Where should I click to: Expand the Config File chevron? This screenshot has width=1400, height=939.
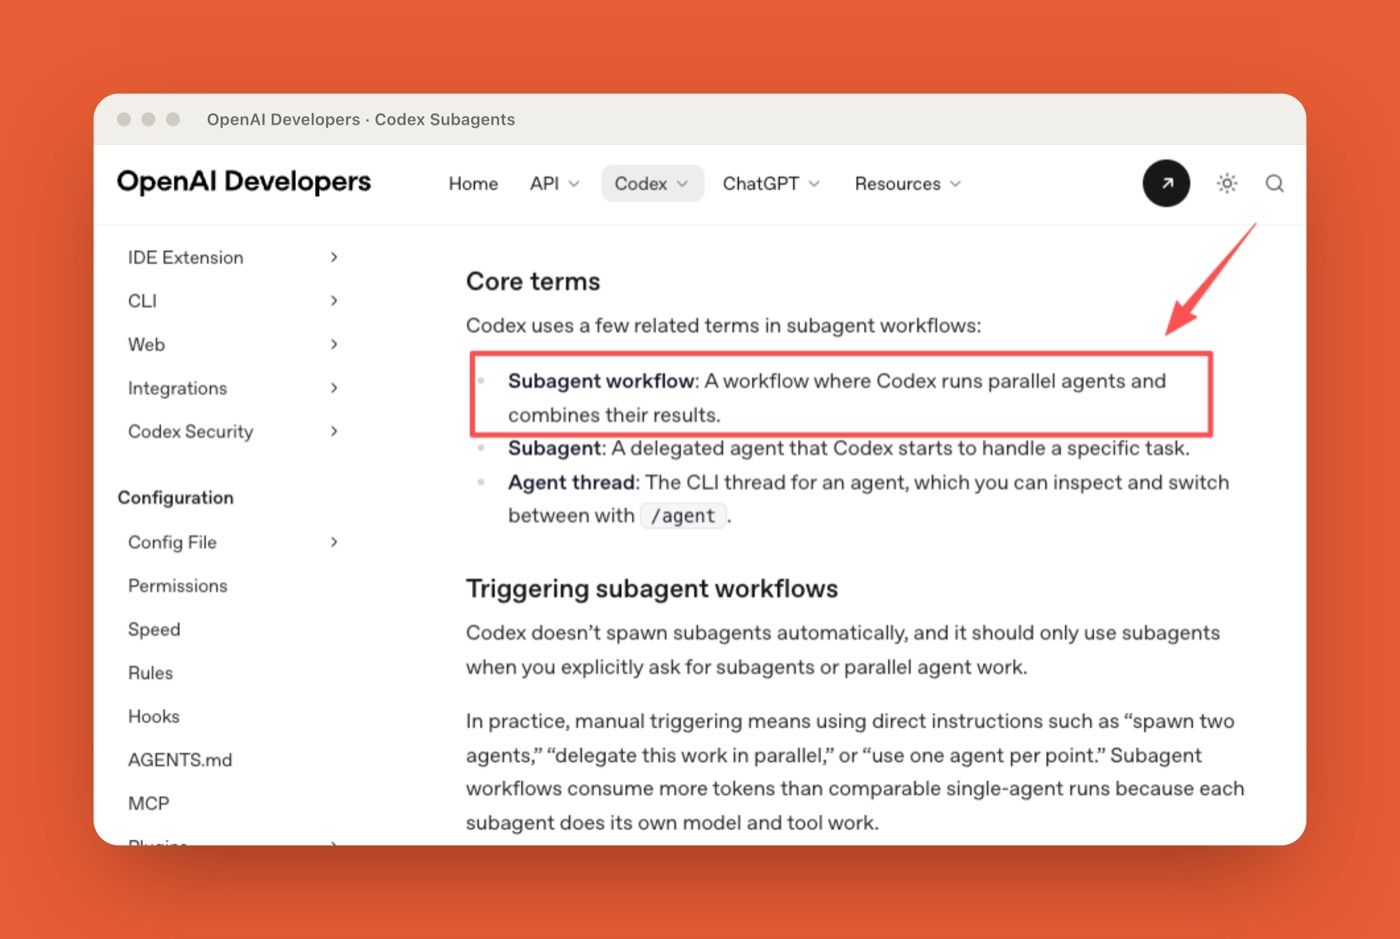click(334, 541)
